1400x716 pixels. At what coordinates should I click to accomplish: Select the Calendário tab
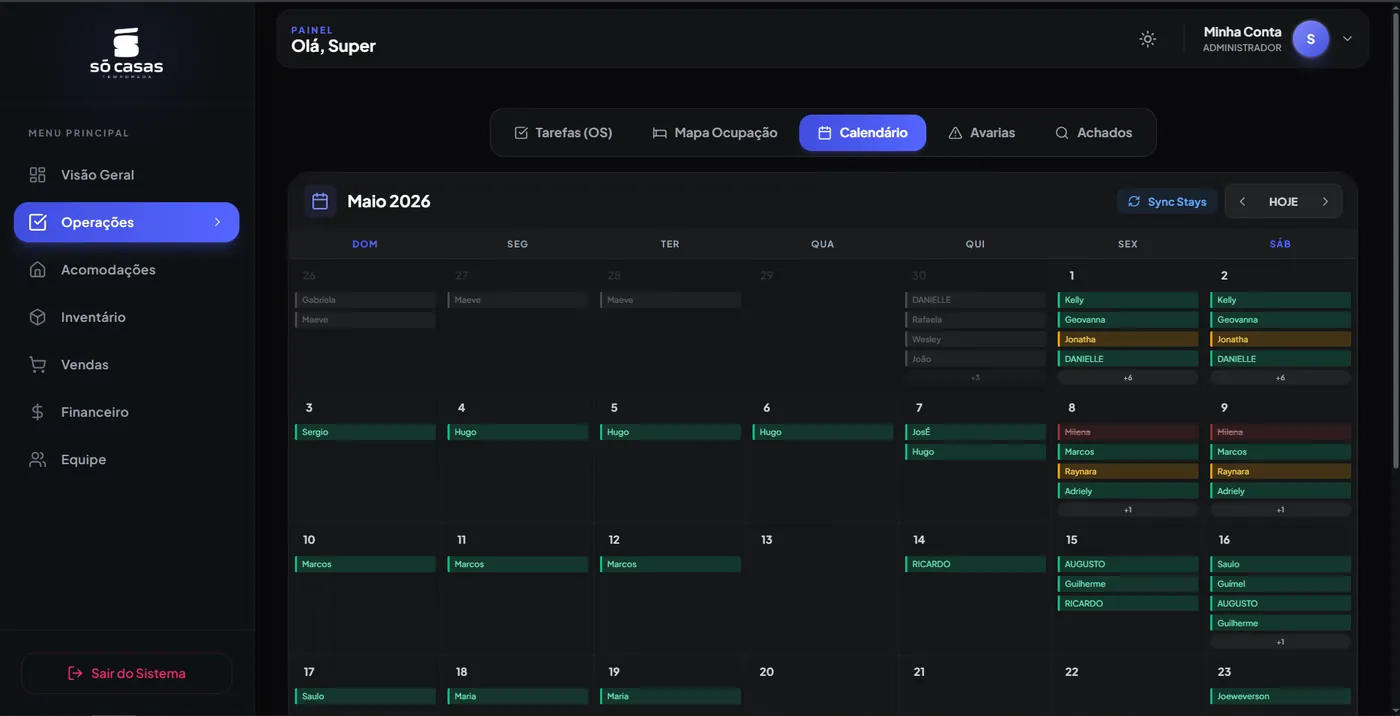[862, 133]
